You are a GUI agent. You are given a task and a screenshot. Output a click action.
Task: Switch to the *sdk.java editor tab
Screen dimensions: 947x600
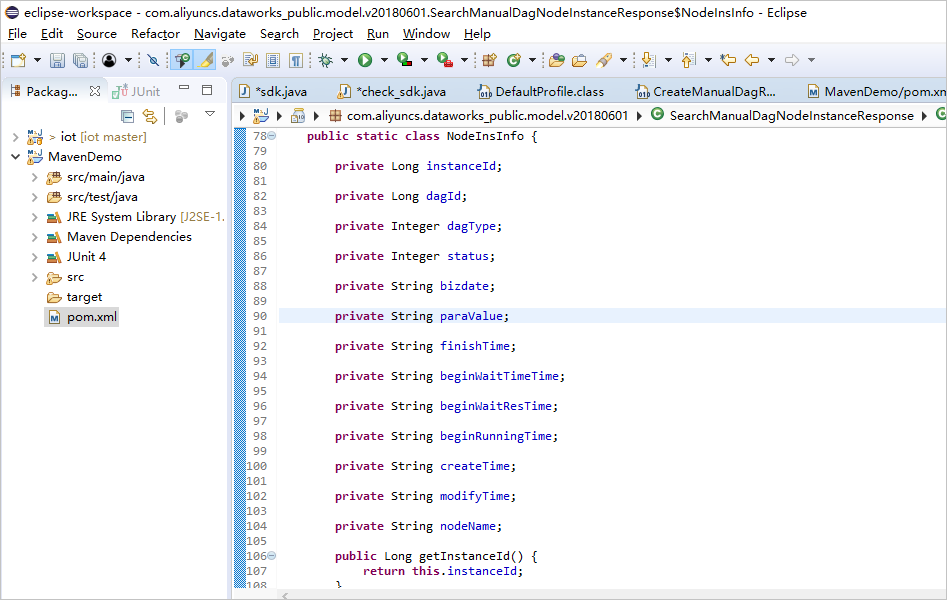click(273, 91)
